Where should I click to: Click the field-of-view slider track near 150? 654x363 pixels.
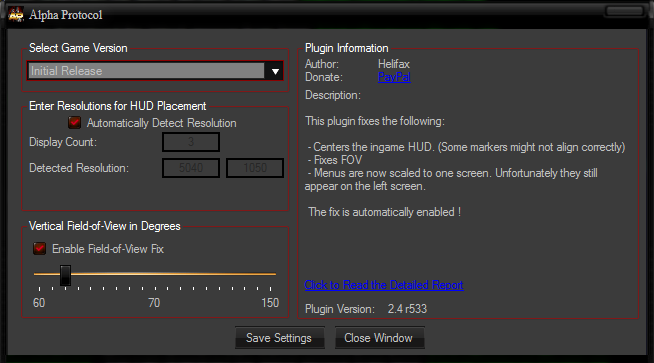(x=270, y=274)
